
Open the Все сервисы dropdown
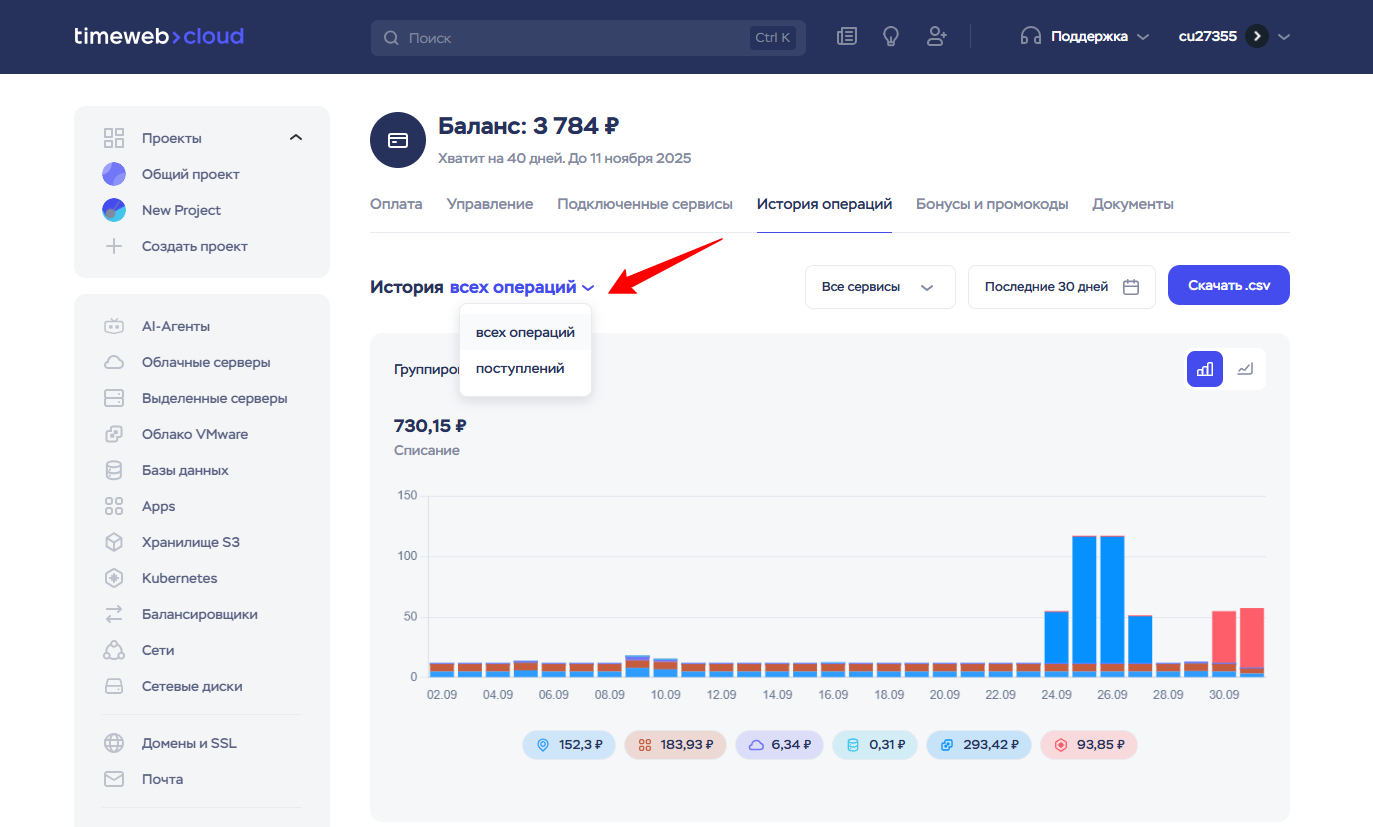879,287
